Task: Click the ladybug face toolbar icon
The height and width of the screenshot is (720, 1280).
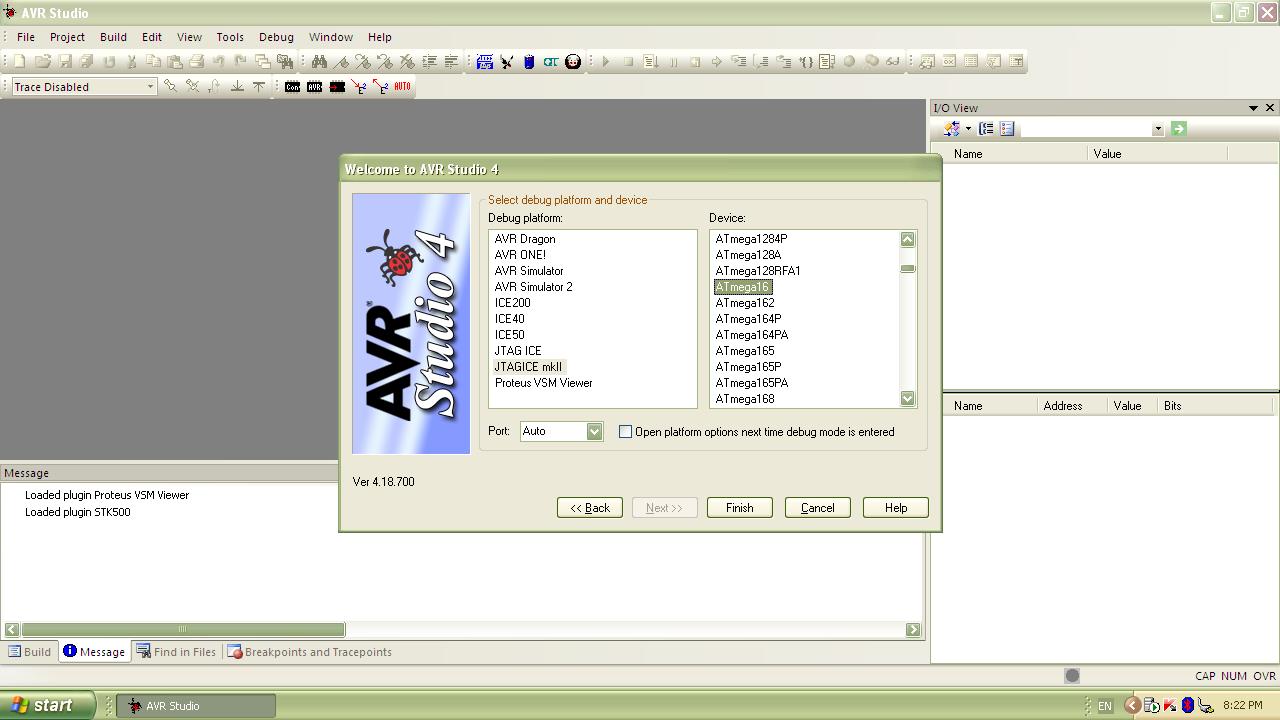Action: point(573,61)
